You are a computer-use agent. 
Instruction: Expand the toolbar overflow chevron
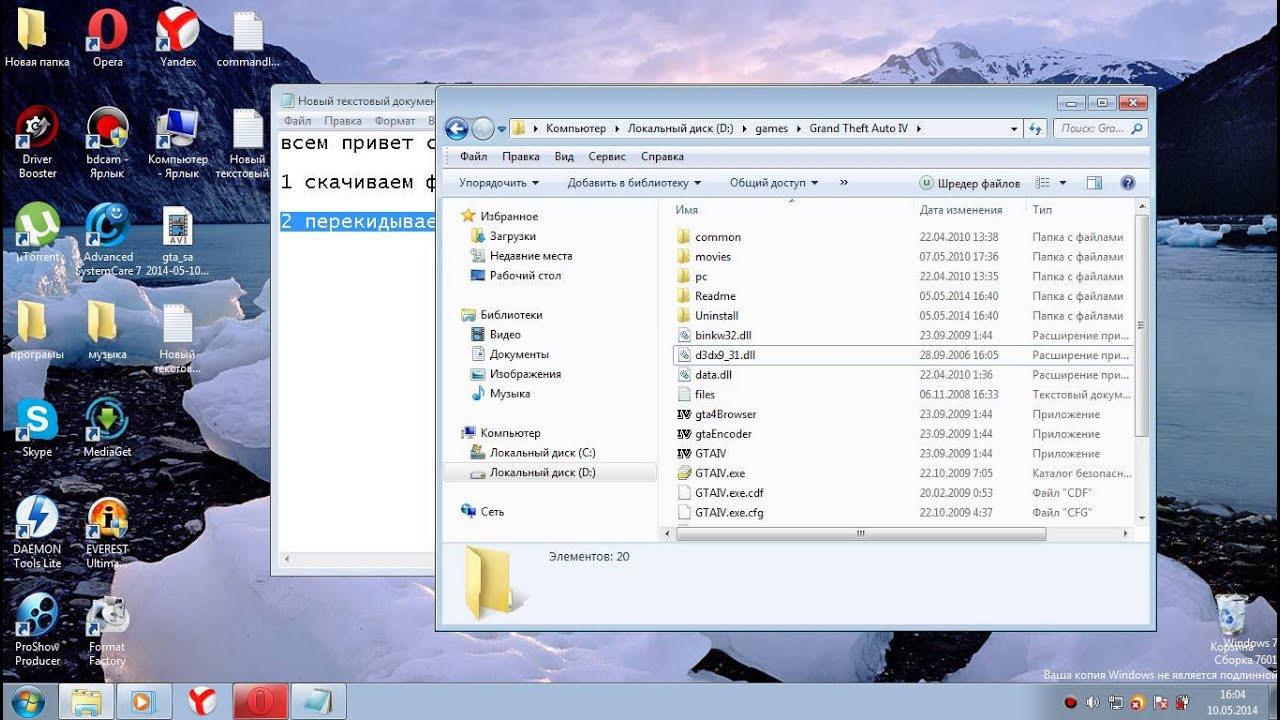point(844,183)
